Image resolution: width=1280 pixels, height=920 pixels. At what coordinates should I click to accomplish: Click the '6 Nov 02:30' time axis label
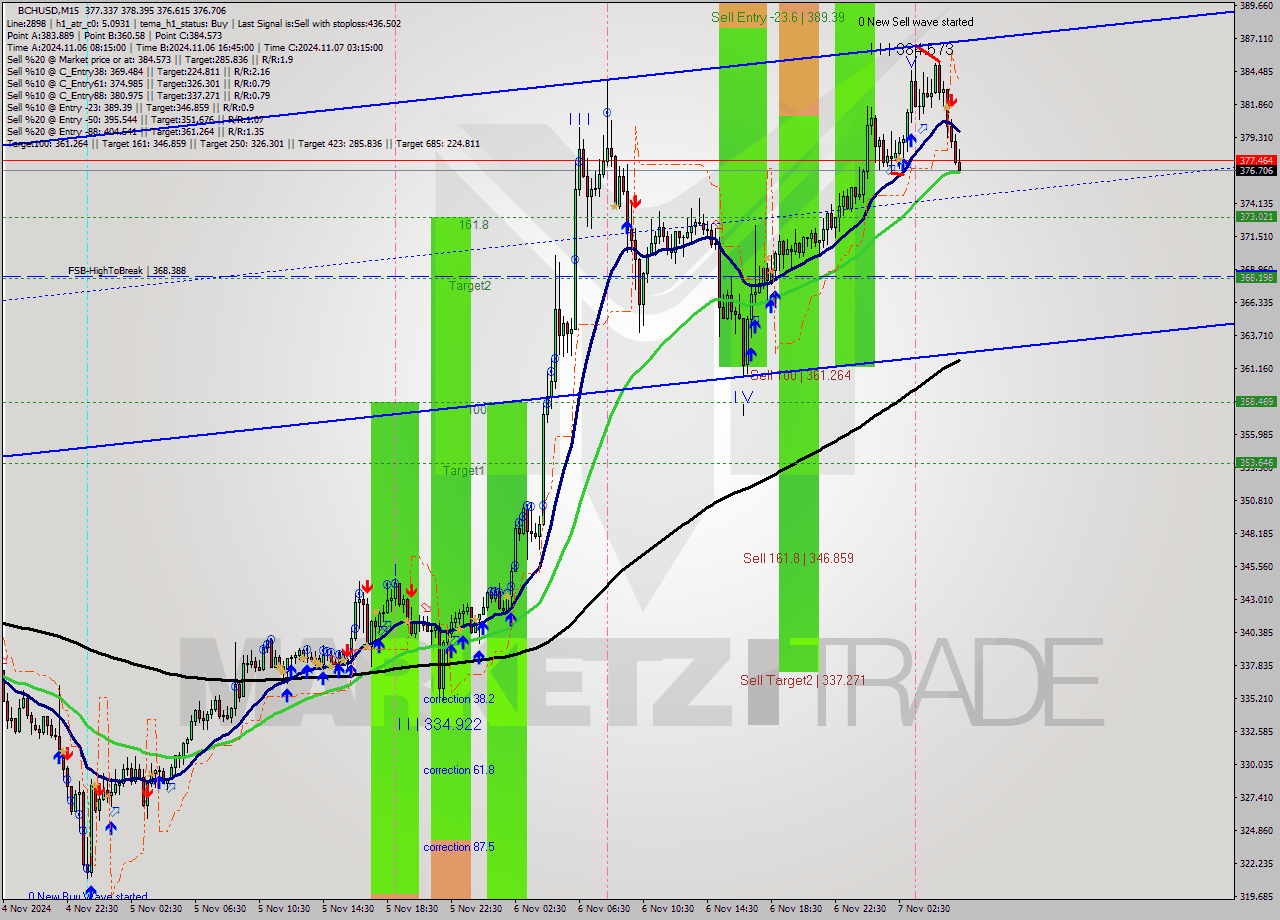click(x=540, y=909)
